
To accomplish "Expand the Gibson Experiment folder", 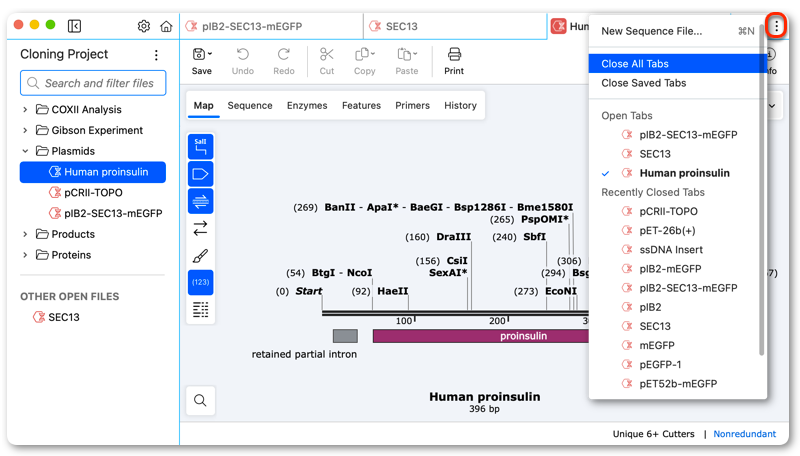I will pos(25,130).
